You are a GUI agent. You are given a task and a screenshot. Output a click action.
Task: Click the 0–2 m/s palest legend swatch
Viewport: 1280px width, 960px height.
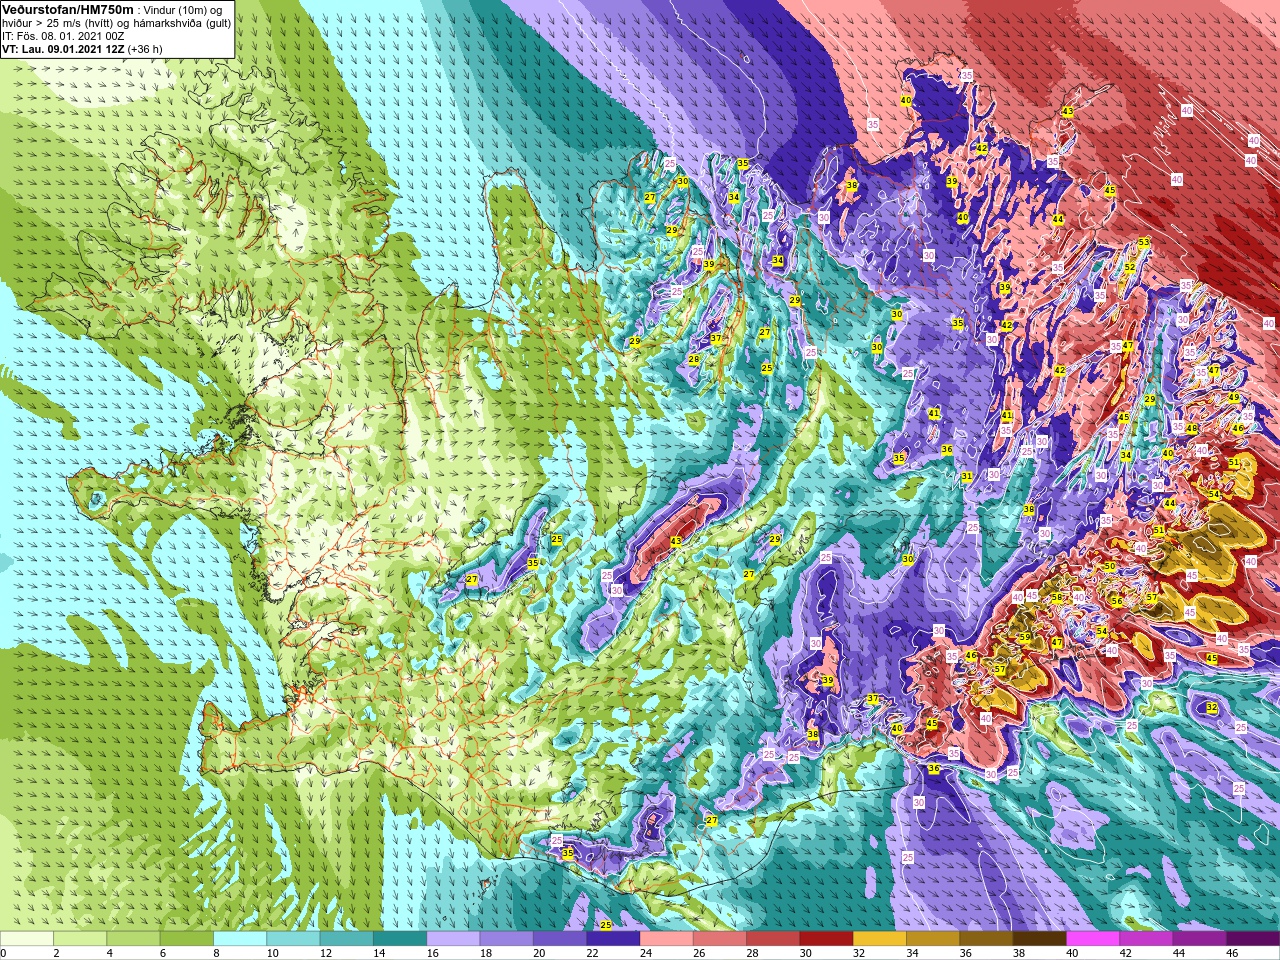(x=27, y=939)
